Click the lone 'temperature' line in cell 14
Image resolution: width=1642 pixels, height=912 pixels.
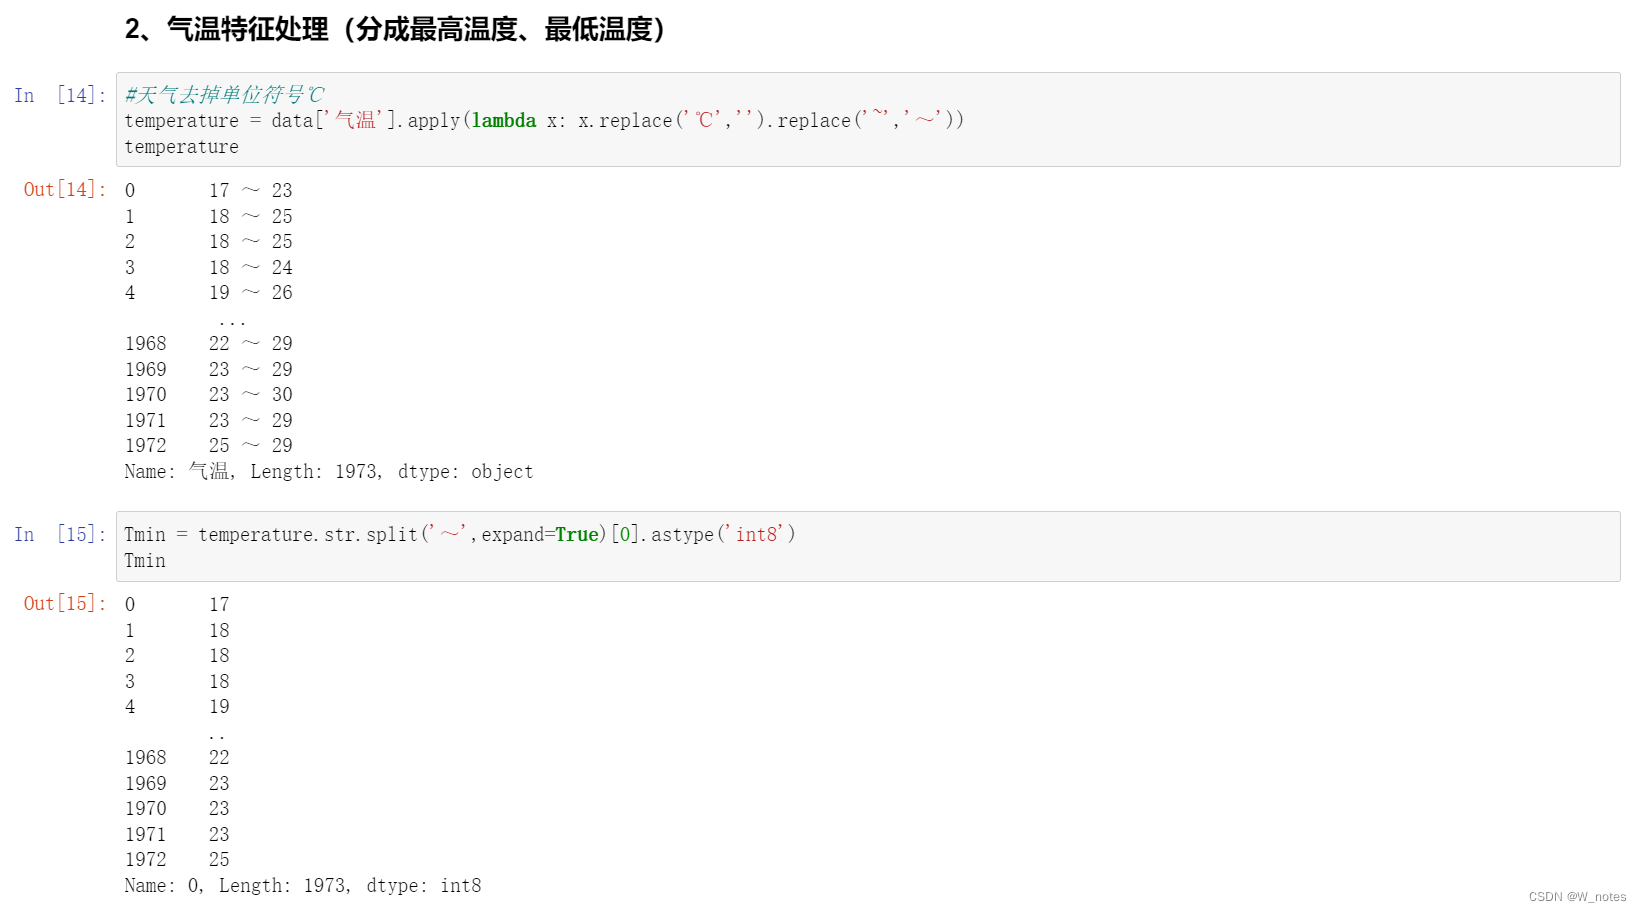(x=182, y=147)
